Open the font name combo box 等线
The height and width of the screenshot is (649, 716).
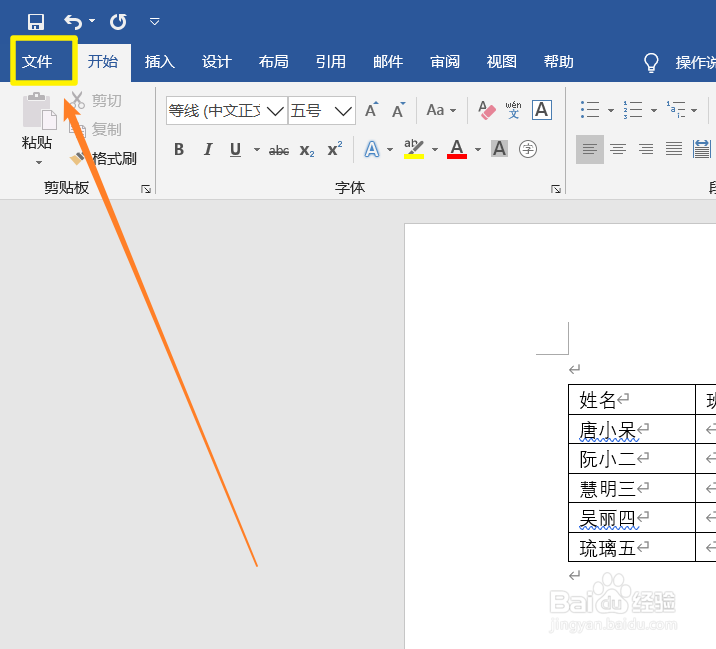click(x=227, y=110)
